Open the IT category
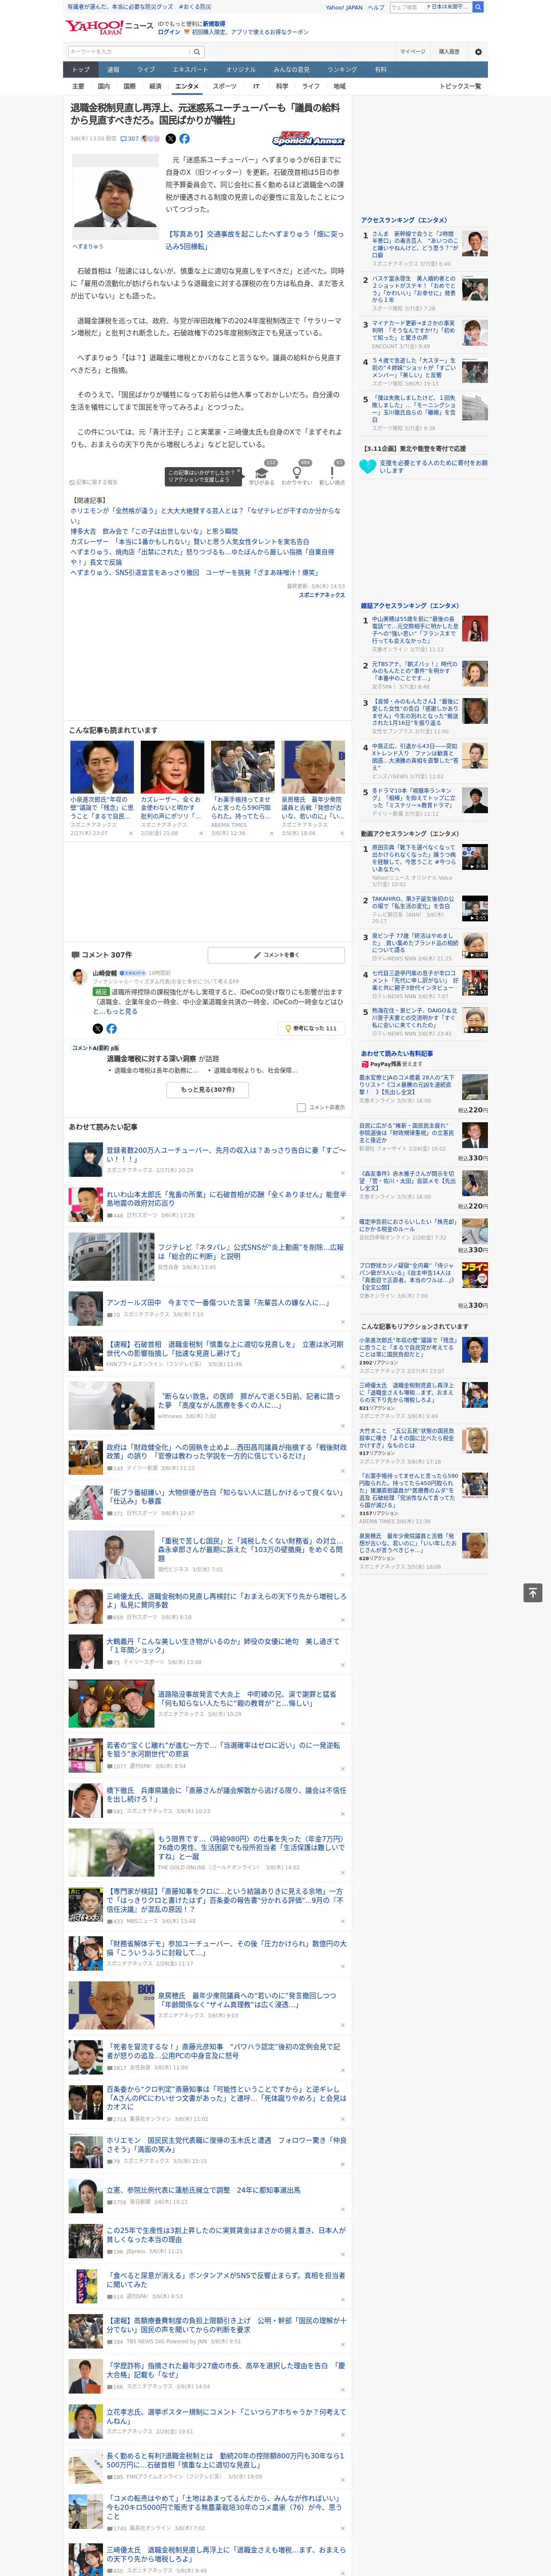 [256, 86]
